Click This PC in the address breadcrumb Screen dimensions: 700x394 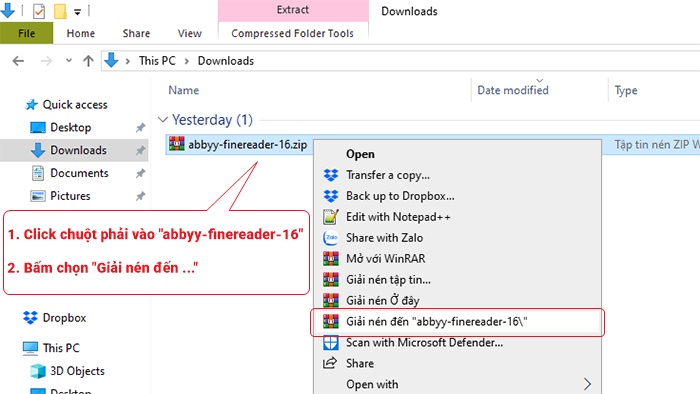157,61
